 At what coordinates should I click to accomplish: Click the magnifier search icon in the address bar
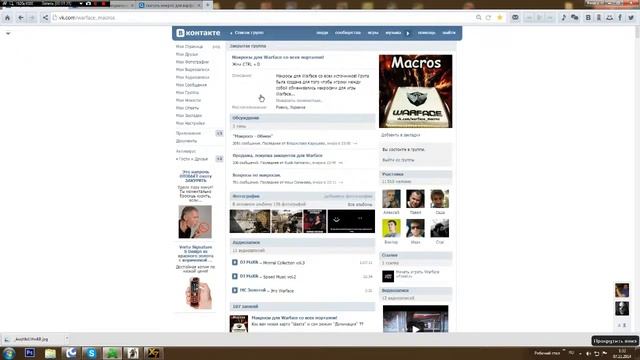click(478, 18)
